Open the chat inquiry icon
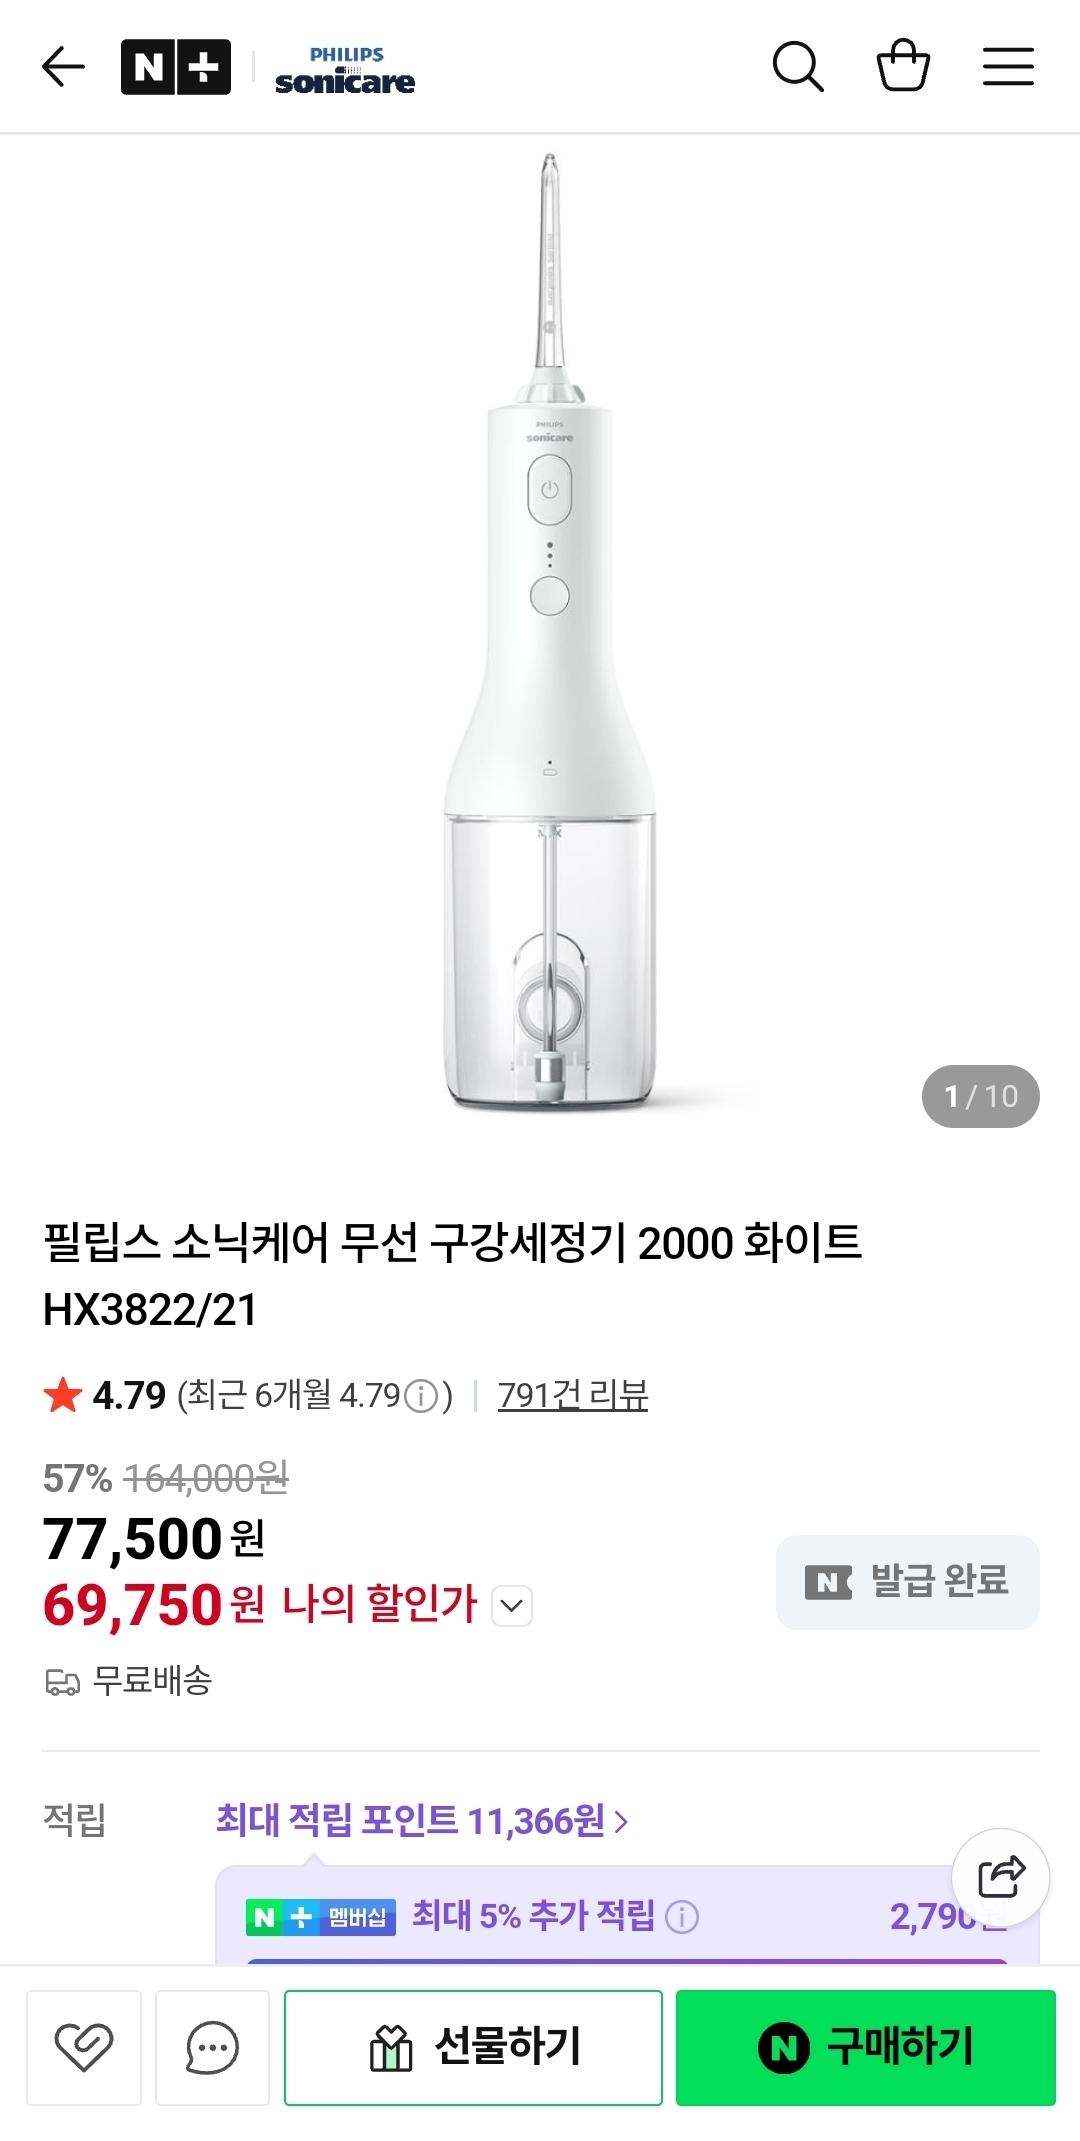This screenshot has width=1080, height=2141. point(212,2048)
